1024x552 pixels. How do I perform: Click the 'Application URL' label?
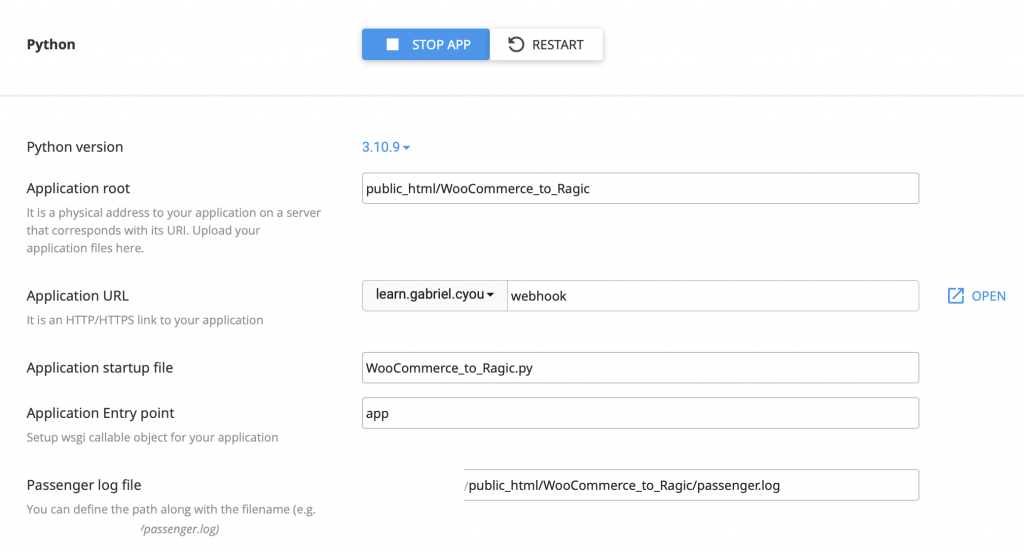(x=77, y=296)
